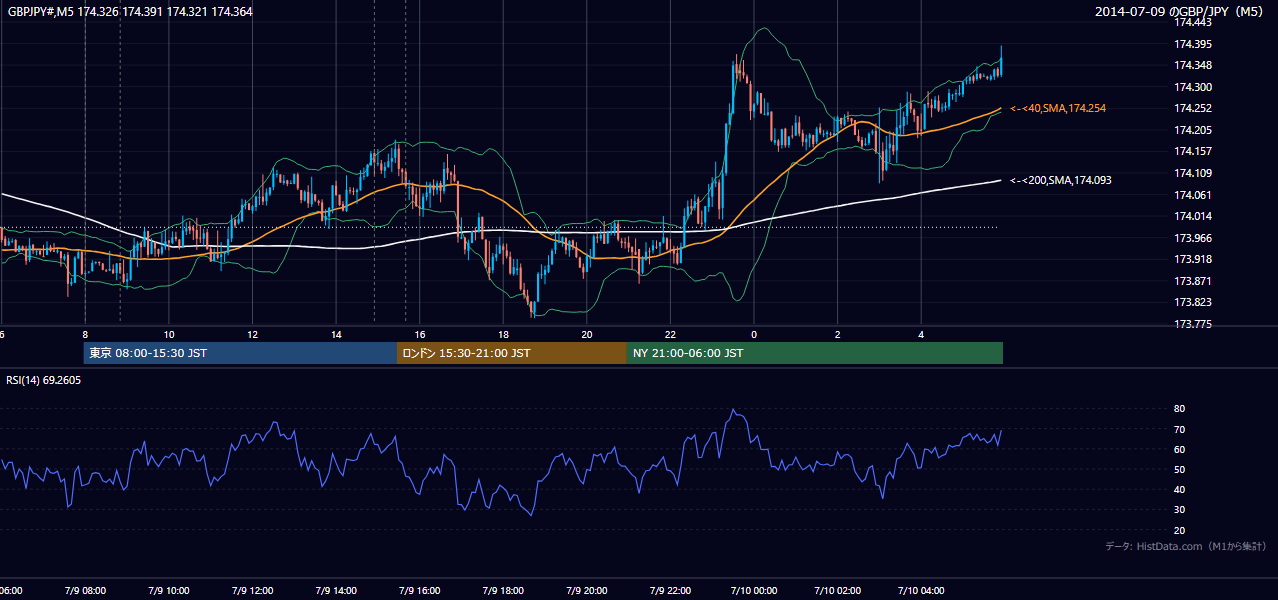Click the GBPJPY#,M5 symbol header text
The width and height of the screenshot is (1278, 600).
130,12
